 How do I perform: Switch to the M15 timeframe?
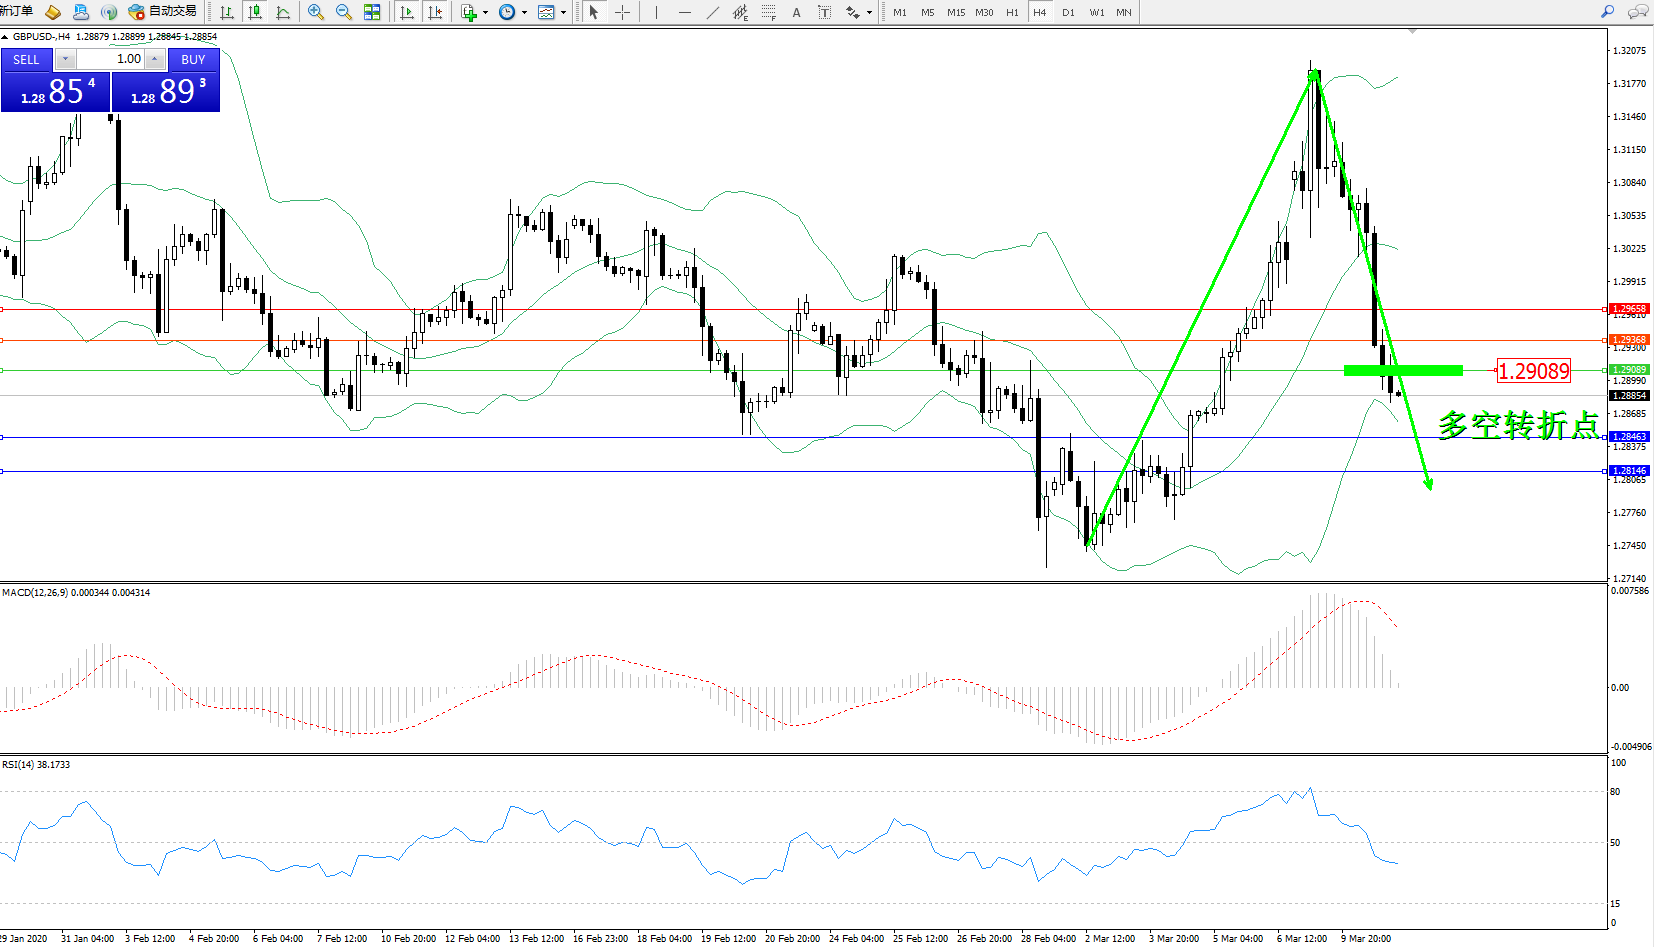[x=956, y=12]
